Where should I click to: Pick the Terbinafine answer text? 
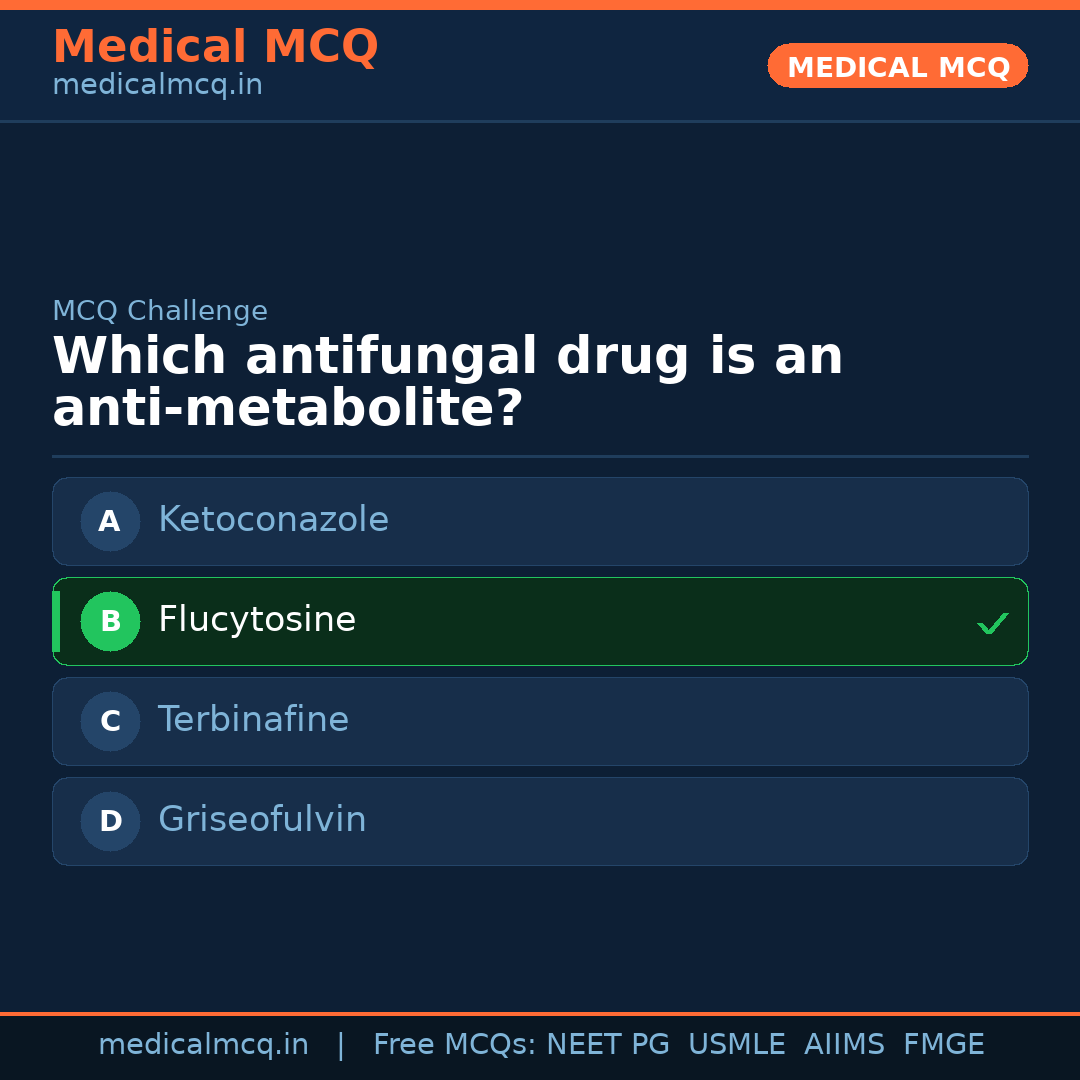(x=253, y=720)
